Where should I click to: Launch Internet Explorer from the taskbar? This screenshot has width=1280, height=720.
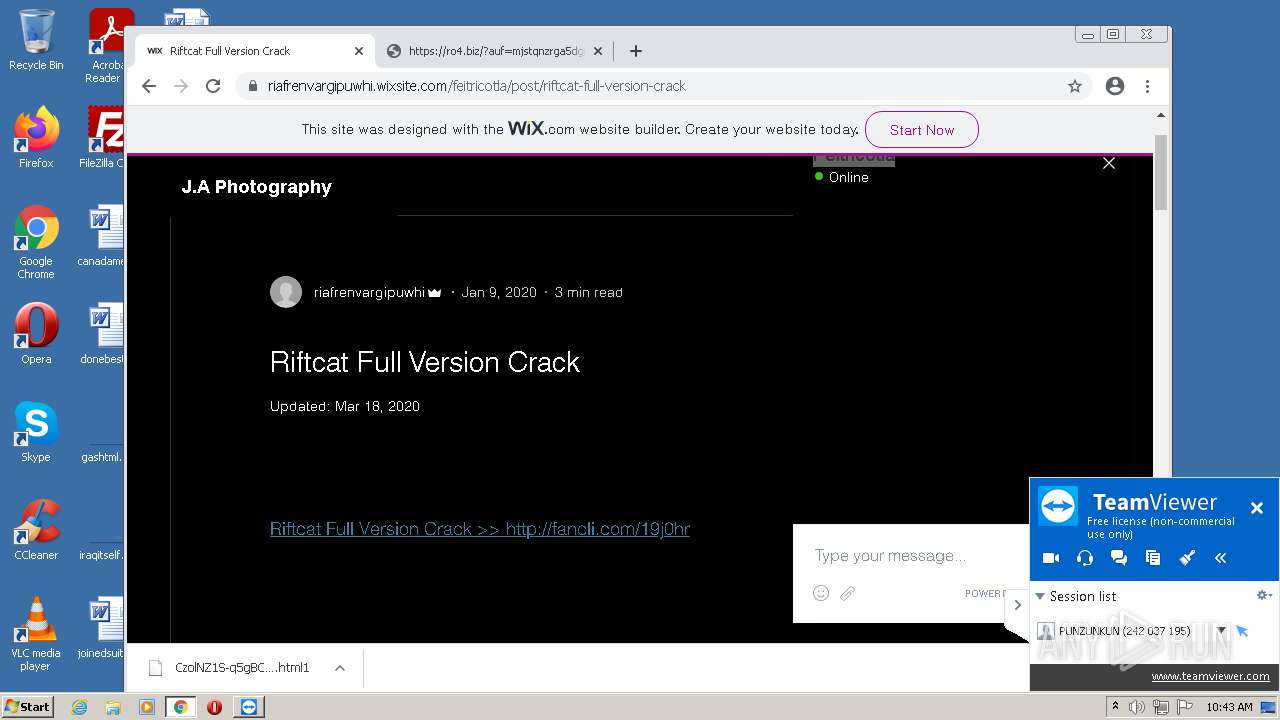point(79,707)
